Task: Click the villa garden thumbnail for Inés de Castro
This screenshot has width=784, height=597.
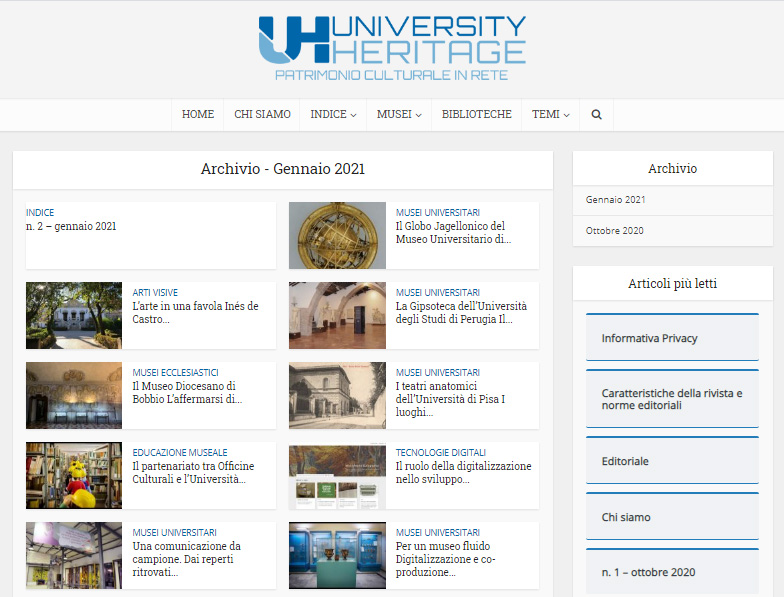Action: [x=74, y=315]
